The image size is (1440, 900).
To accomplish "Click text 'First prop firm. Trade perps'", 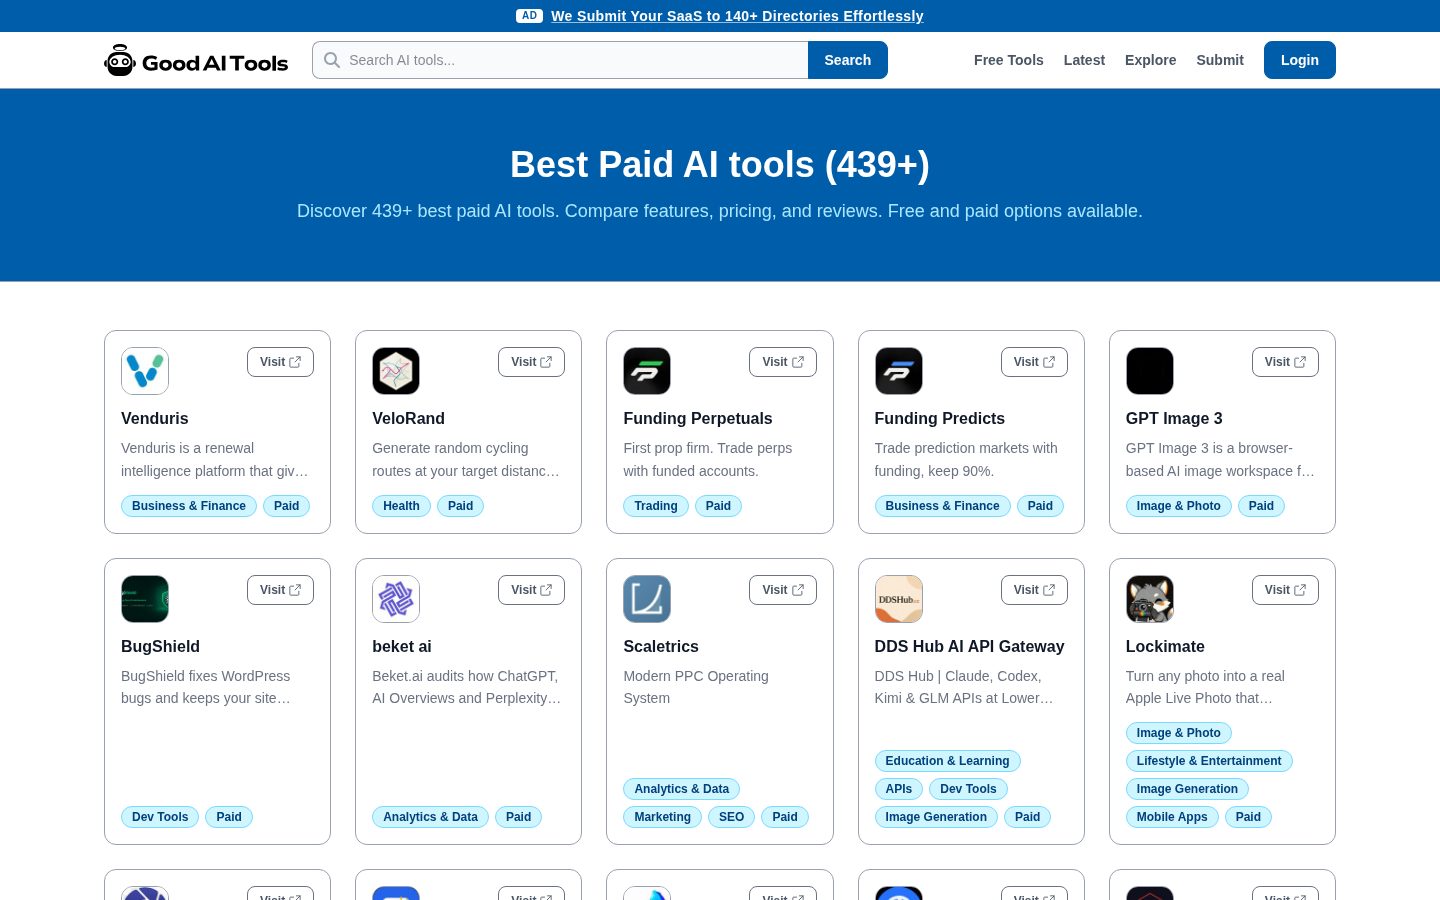I will (707, 448).
